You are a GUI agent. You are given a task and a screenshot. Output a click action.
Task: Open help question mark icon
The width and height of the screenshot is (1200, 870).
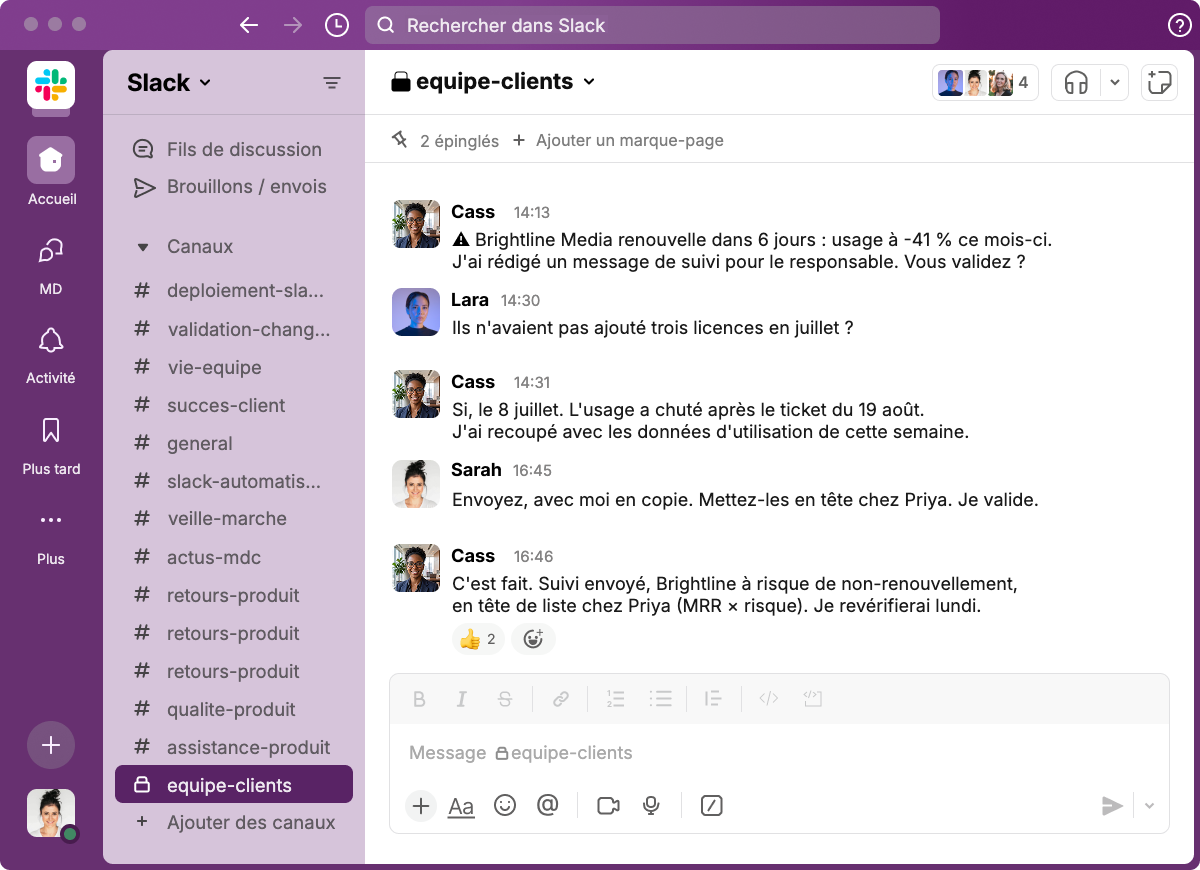pos(1179,25)
